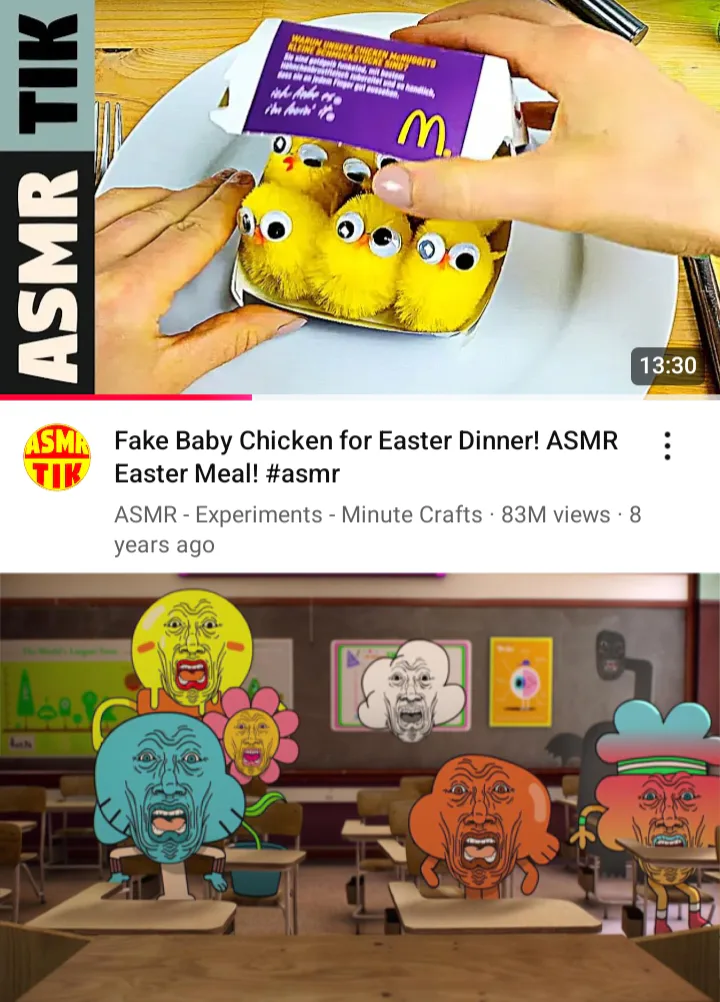Open the three-dot video options menu
The image size is (720, 1002).
click(x=667, y=446)
